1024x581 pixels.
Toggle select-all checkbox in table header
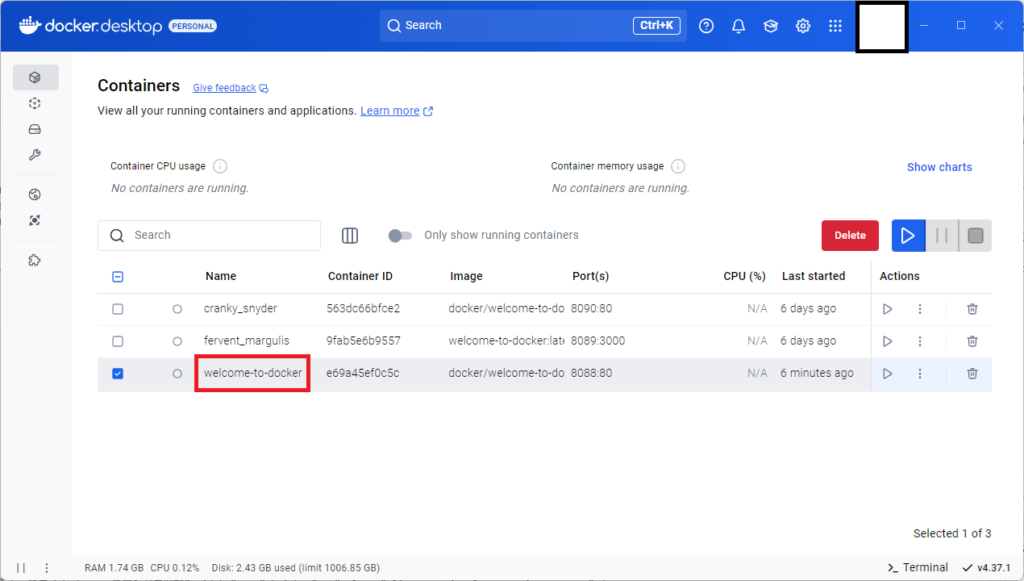tap(118, 277)
